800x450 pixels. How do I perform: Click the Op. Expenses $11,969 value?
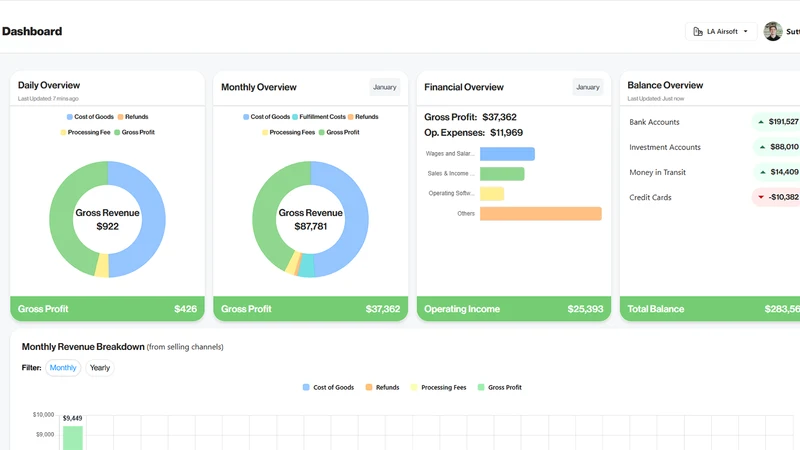pos(506,133)
